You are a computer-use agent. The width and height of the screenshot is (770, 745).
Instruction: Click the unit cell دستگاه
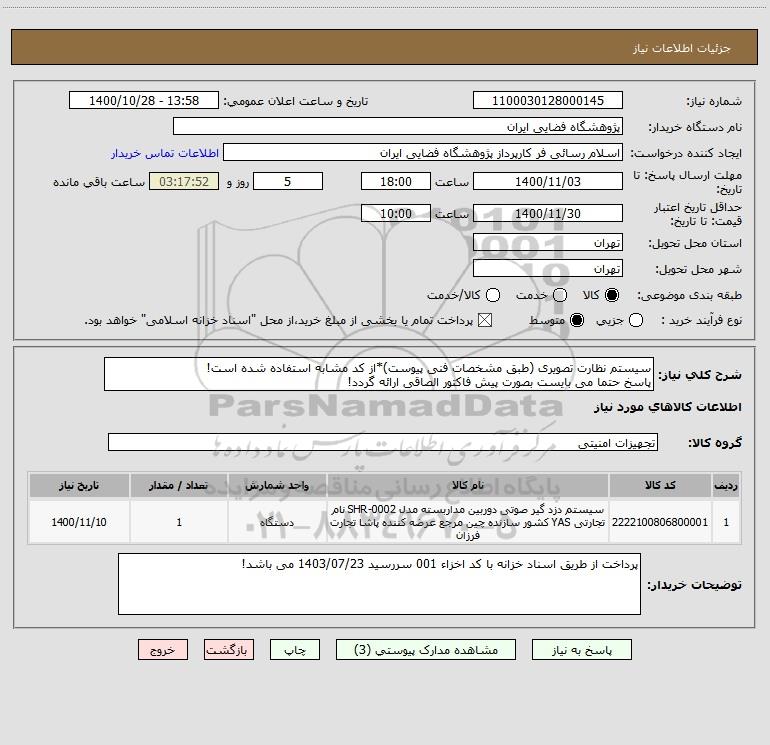click(x=277, y=522)
